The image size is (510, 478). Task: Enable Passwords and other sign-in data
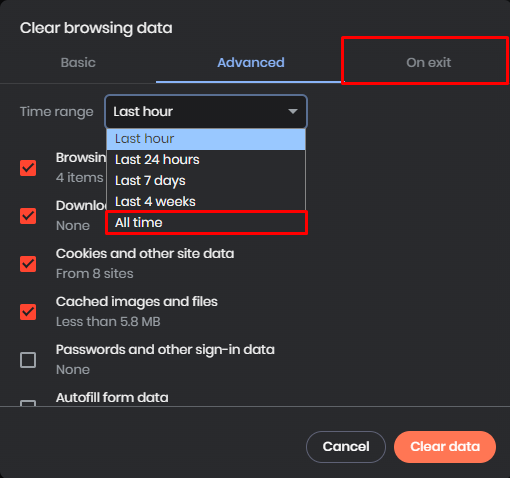[x=28, y=360]
